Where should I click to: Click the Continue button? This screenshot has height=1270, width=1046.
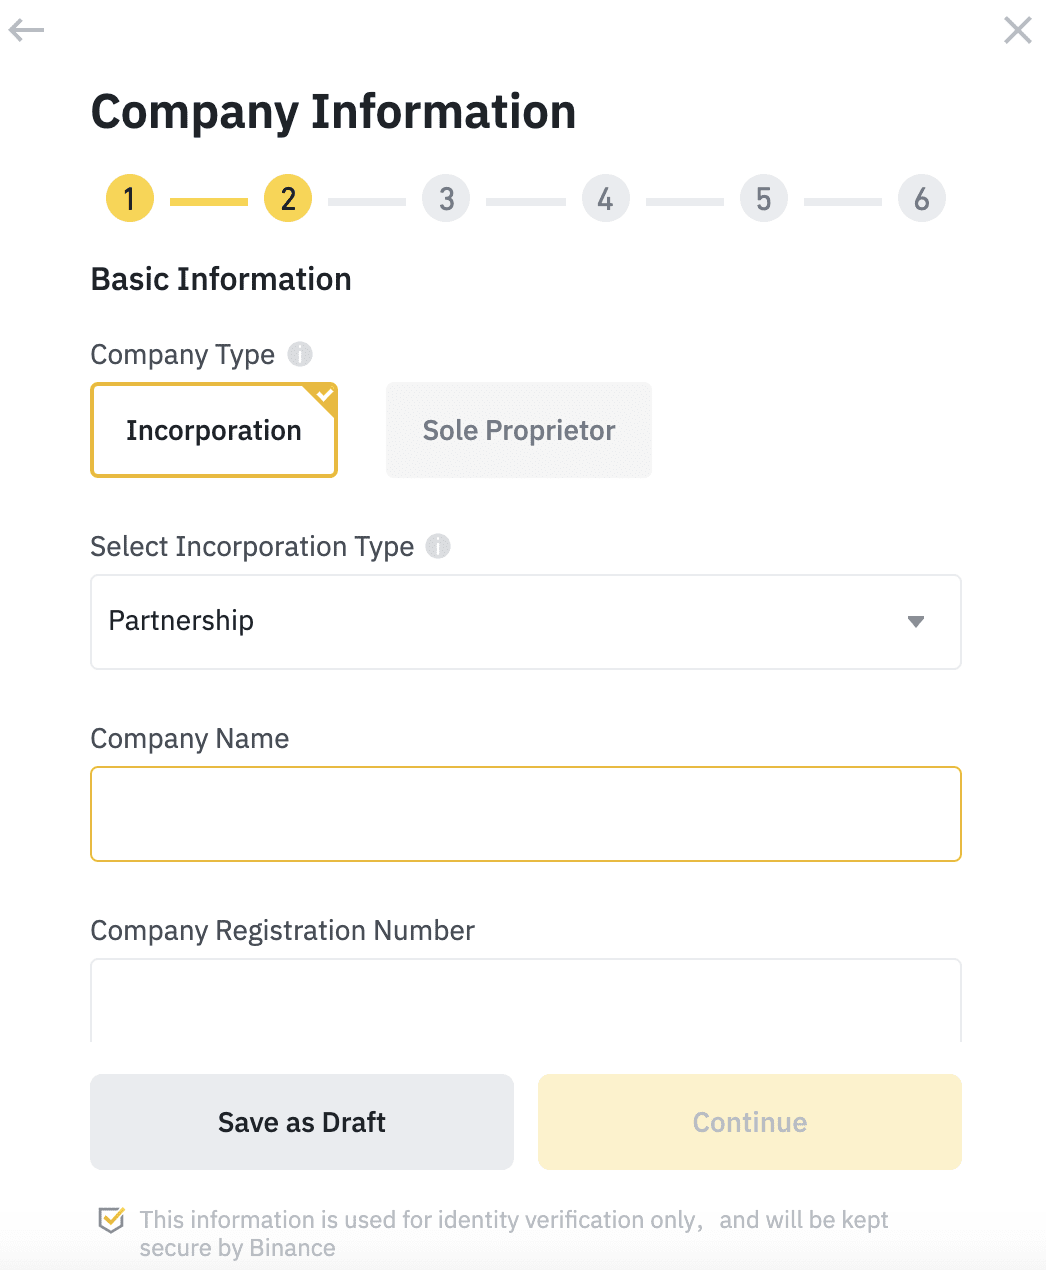coord(750,1122)
